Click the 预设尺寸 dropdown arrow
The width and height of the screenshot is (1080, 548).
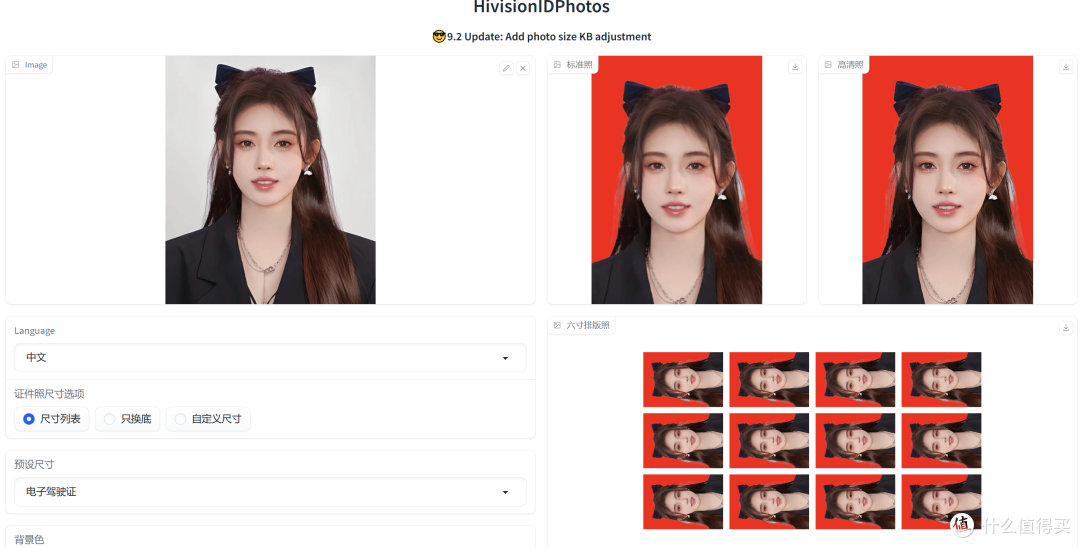tap(506, 492)
